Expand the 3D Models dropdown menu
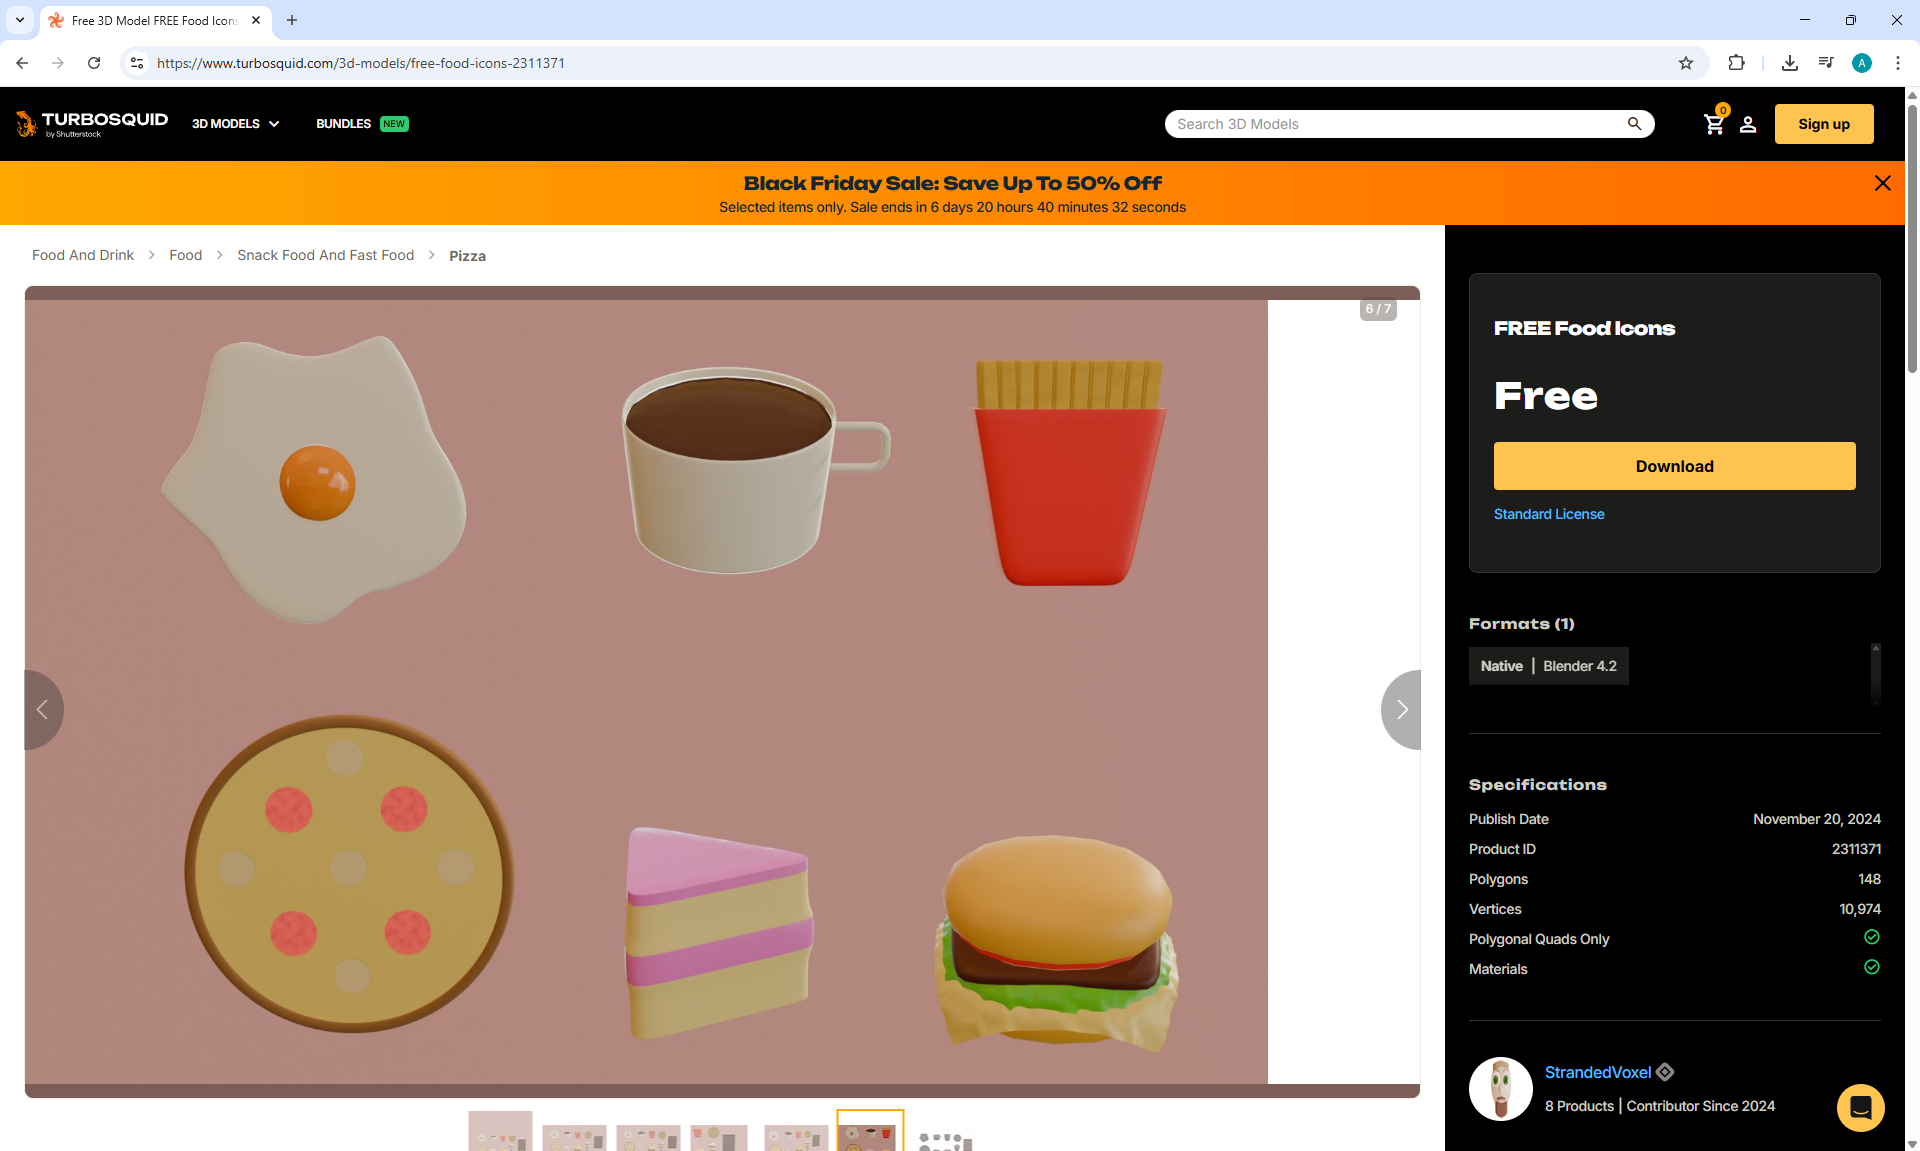This screenshot has height=1151, width=1920. (x=236, y=124)
